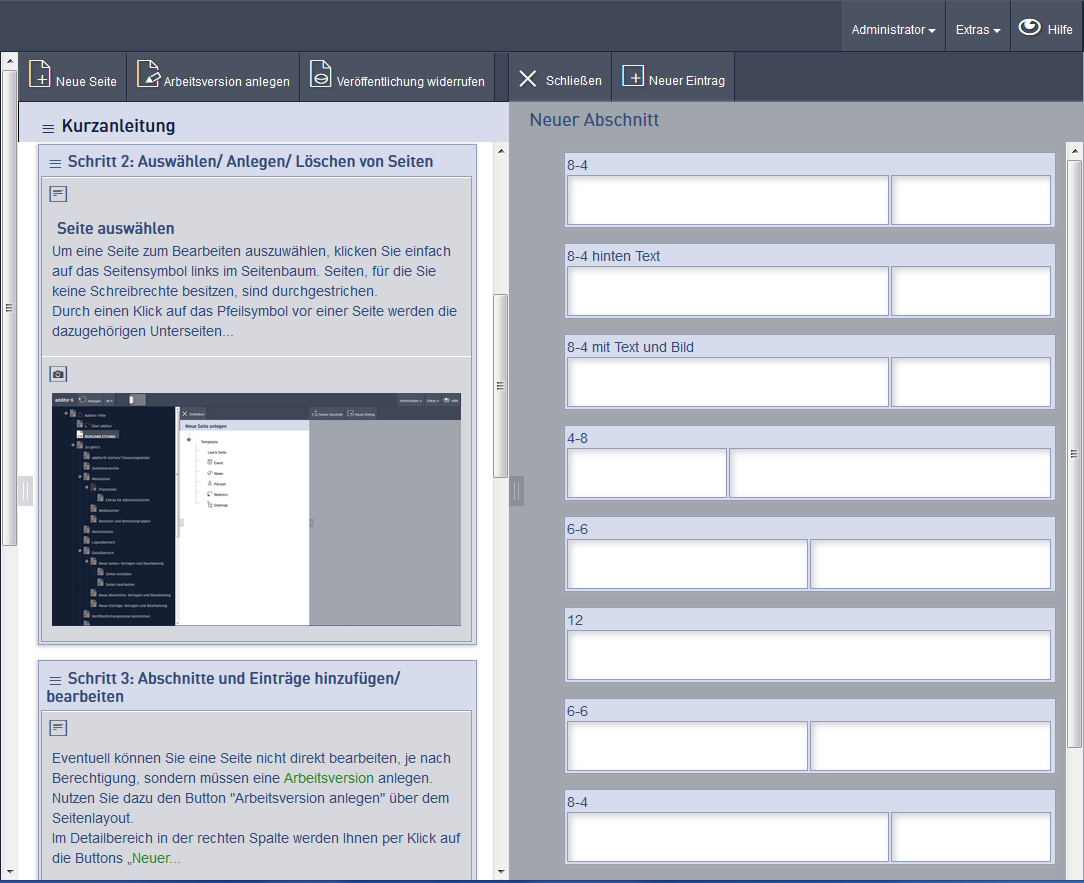Click the embedded page tree screenshot thumbnail

tap(256, 509)
